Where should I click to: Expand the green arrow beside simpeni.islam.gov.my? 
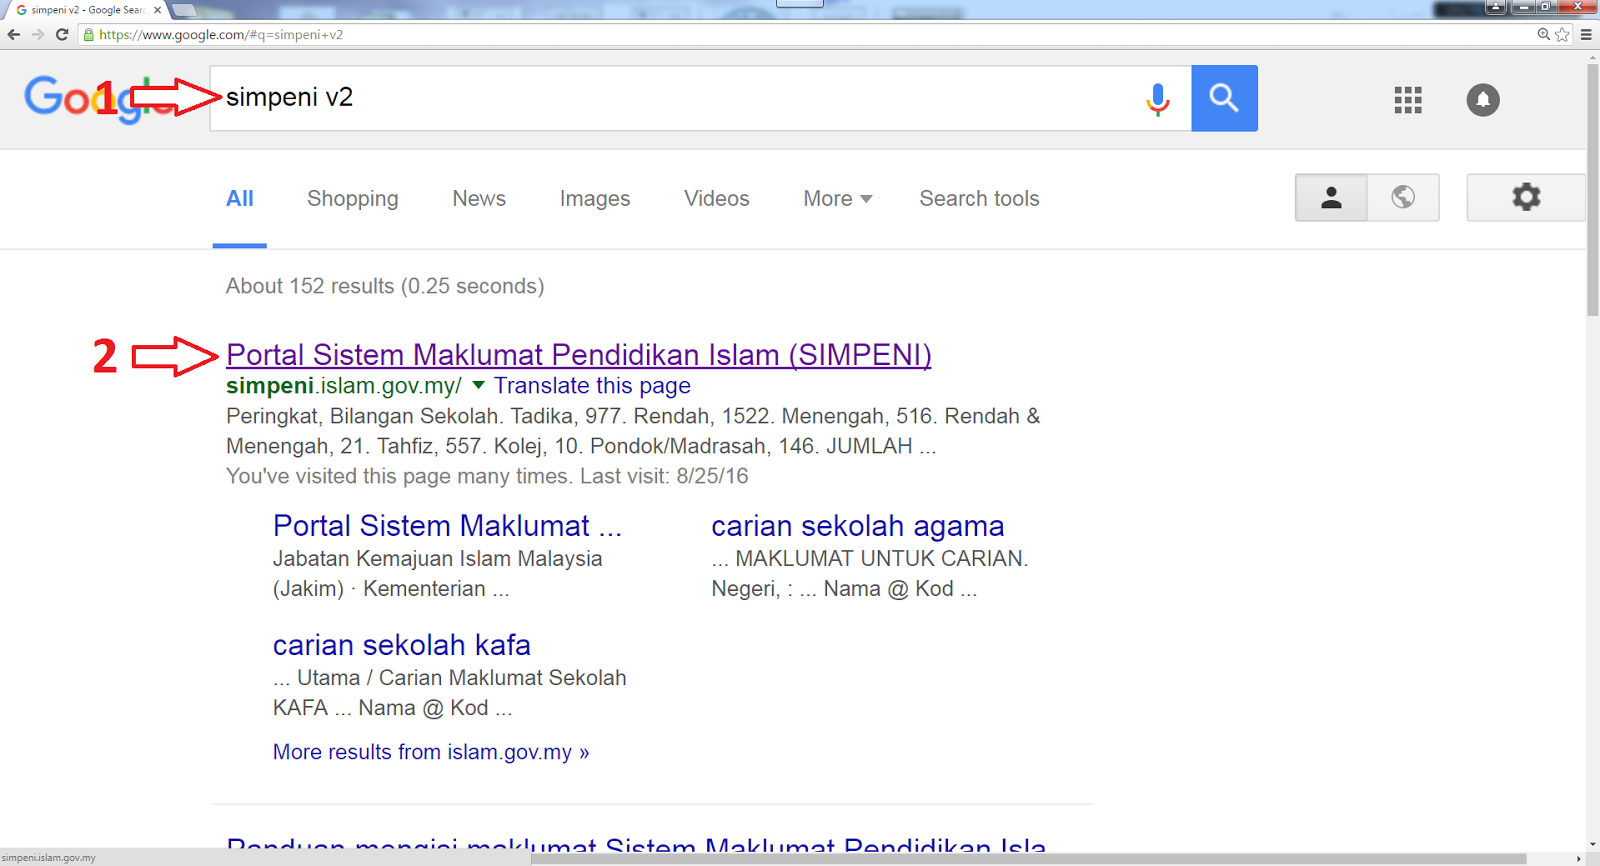(478, 385)
